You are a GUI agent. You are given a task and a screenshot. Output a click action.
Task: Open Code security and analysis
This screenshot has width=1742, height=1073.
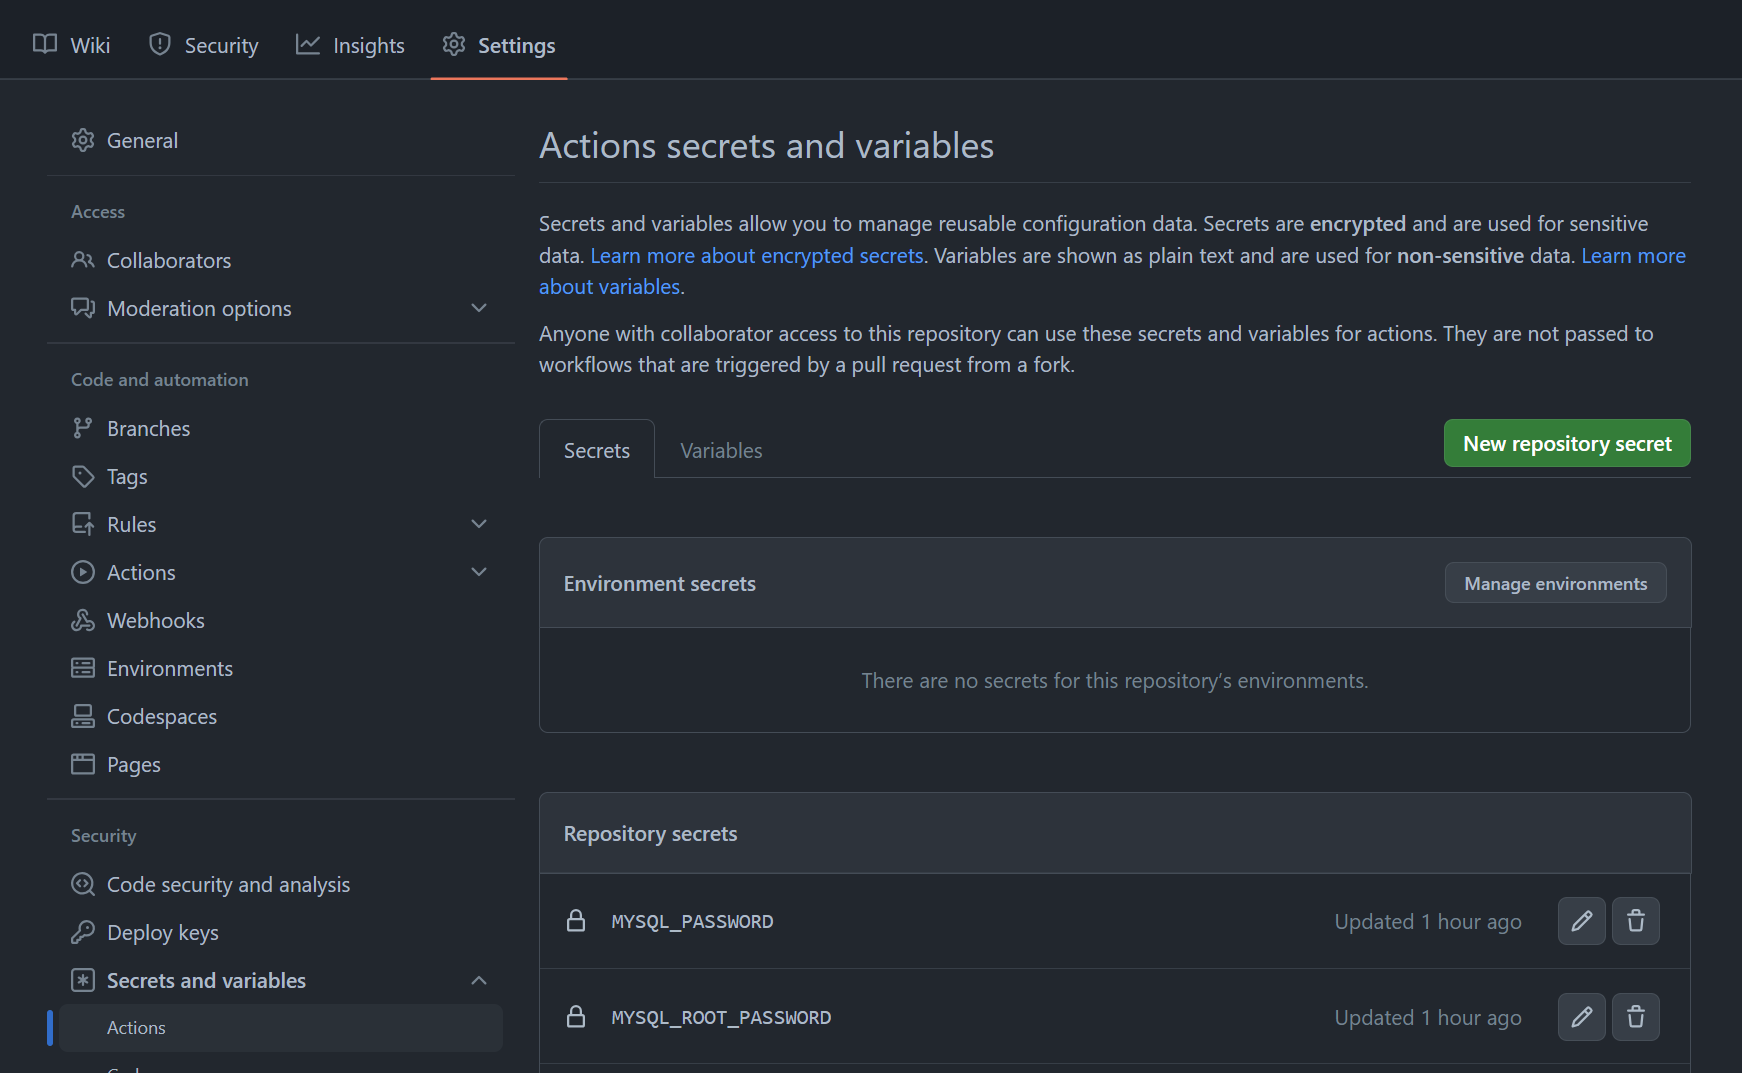tap(281, 885)
